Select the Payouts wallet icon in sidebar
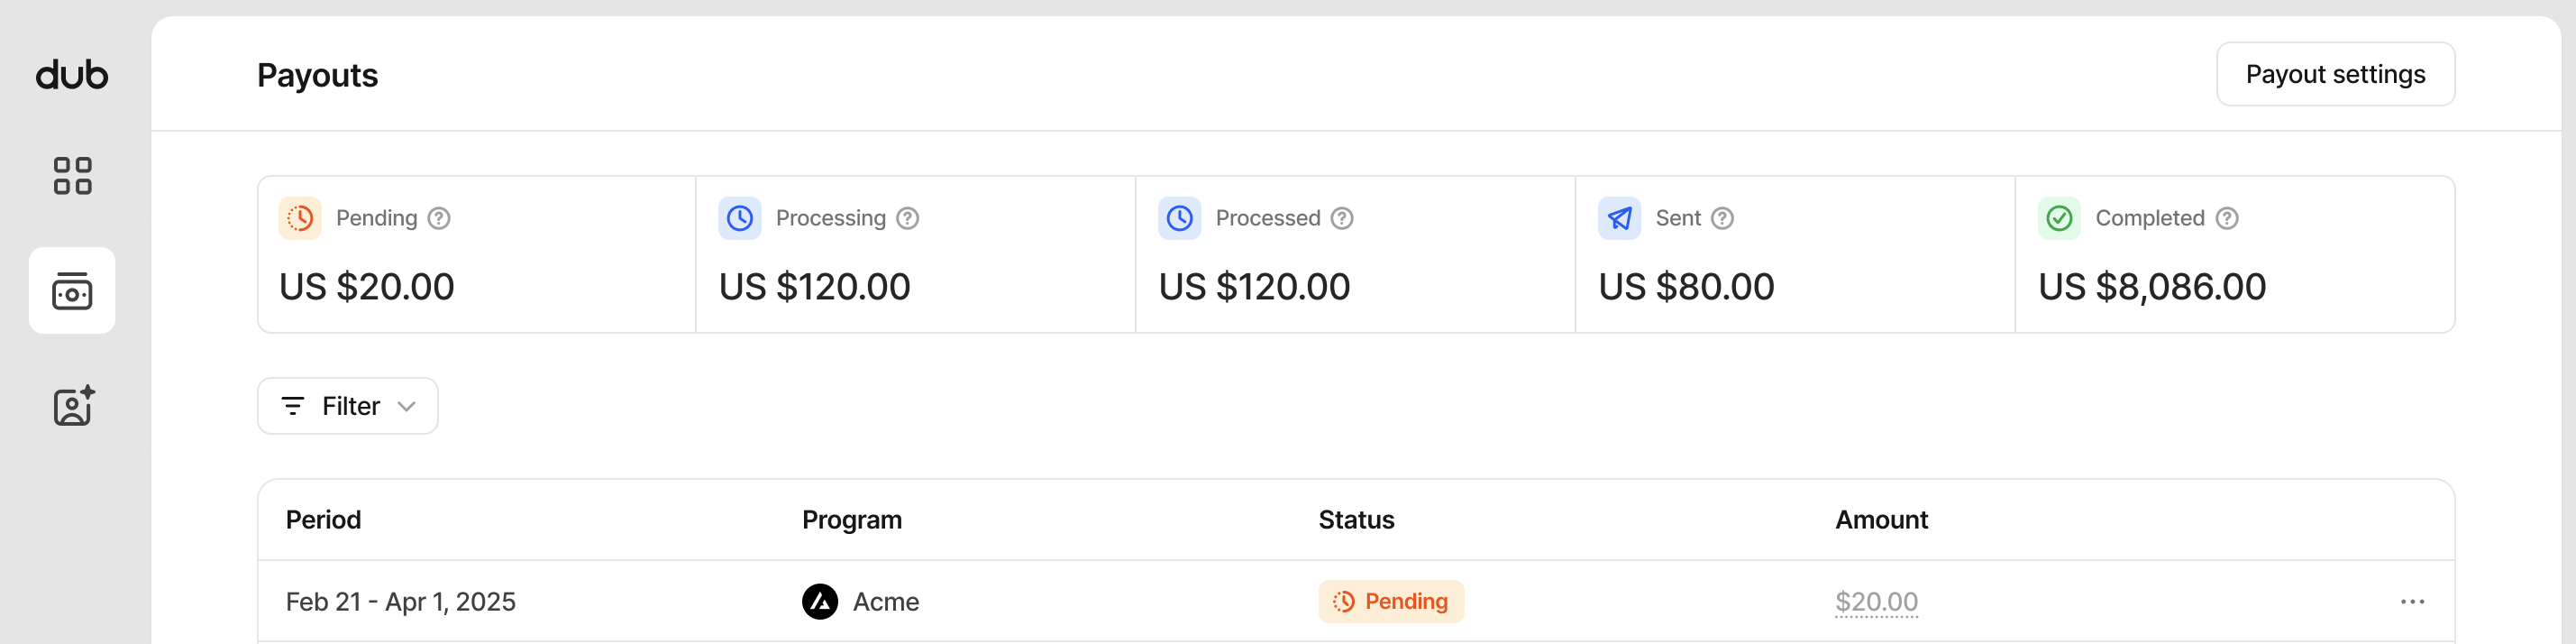2576x644 pixels. (x=72, y=291)
